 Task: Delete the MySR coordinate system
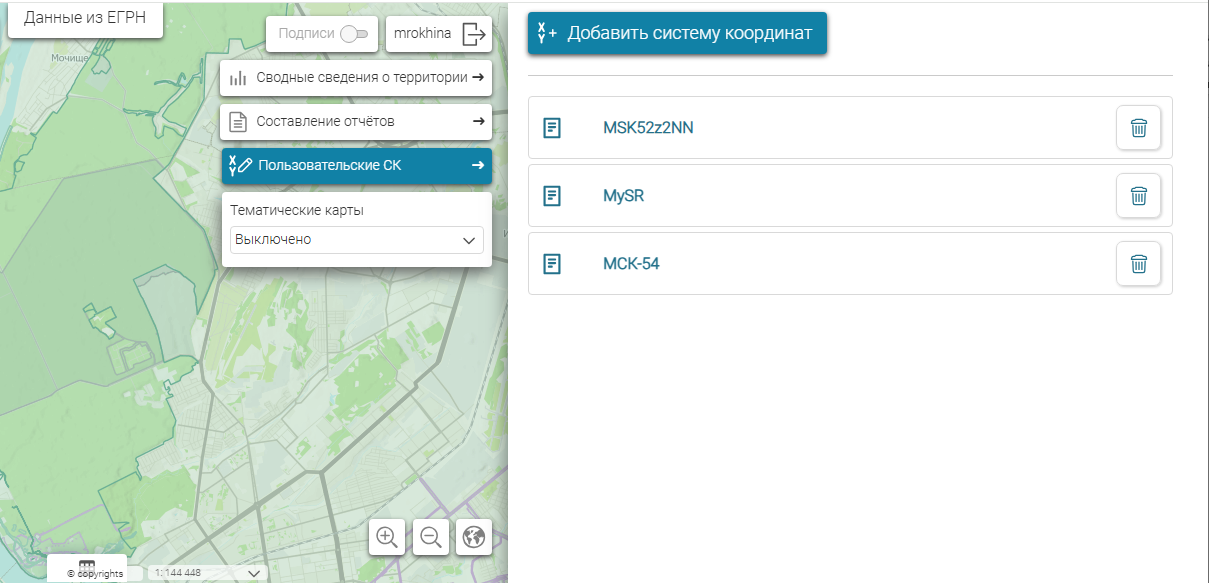[x=1138, y=196]
